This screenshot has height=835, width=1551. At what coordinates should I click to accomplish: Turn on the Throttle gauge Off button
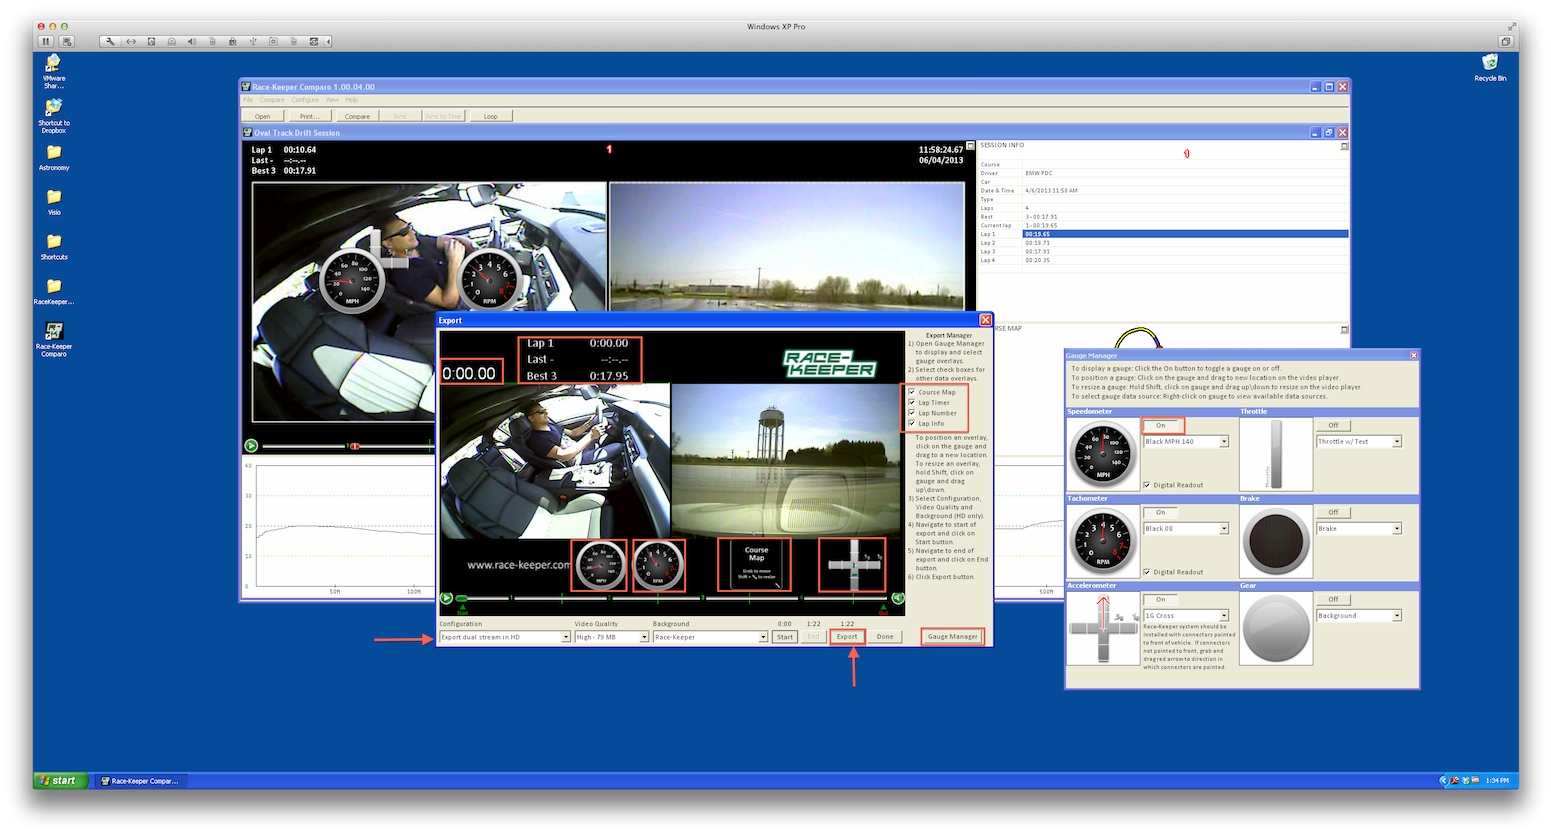pyautogui.click(x=1334, y=425)
